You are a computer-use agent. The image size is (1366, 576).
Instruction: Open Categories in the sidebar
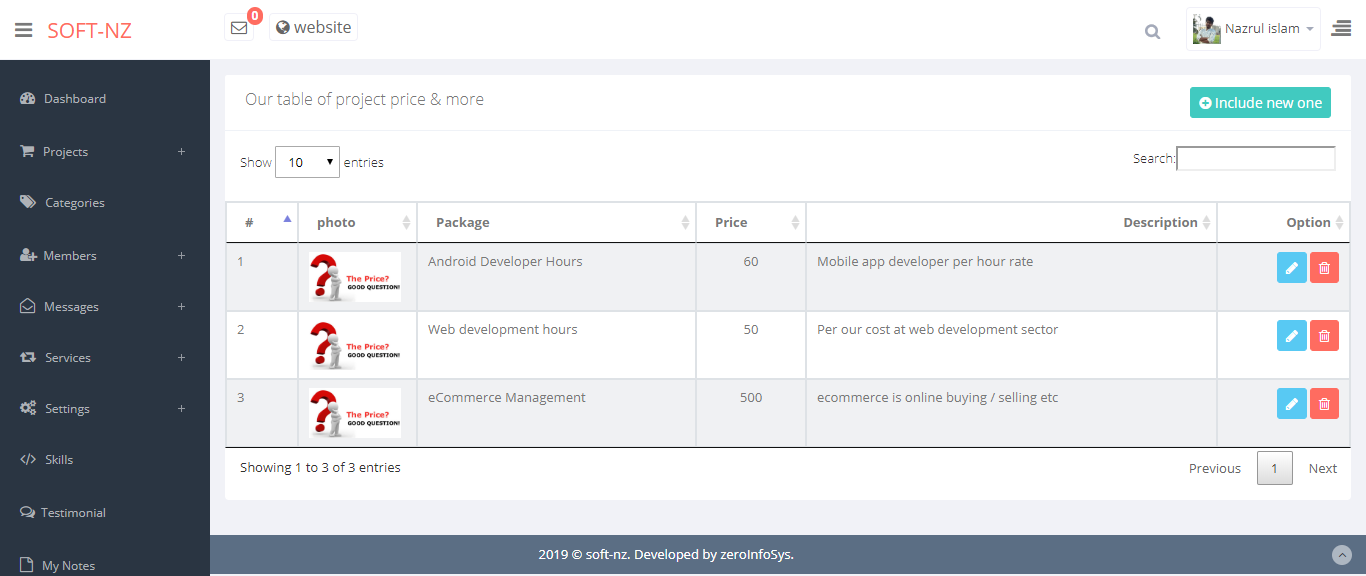pyautogui.click(x=74, y=203)
